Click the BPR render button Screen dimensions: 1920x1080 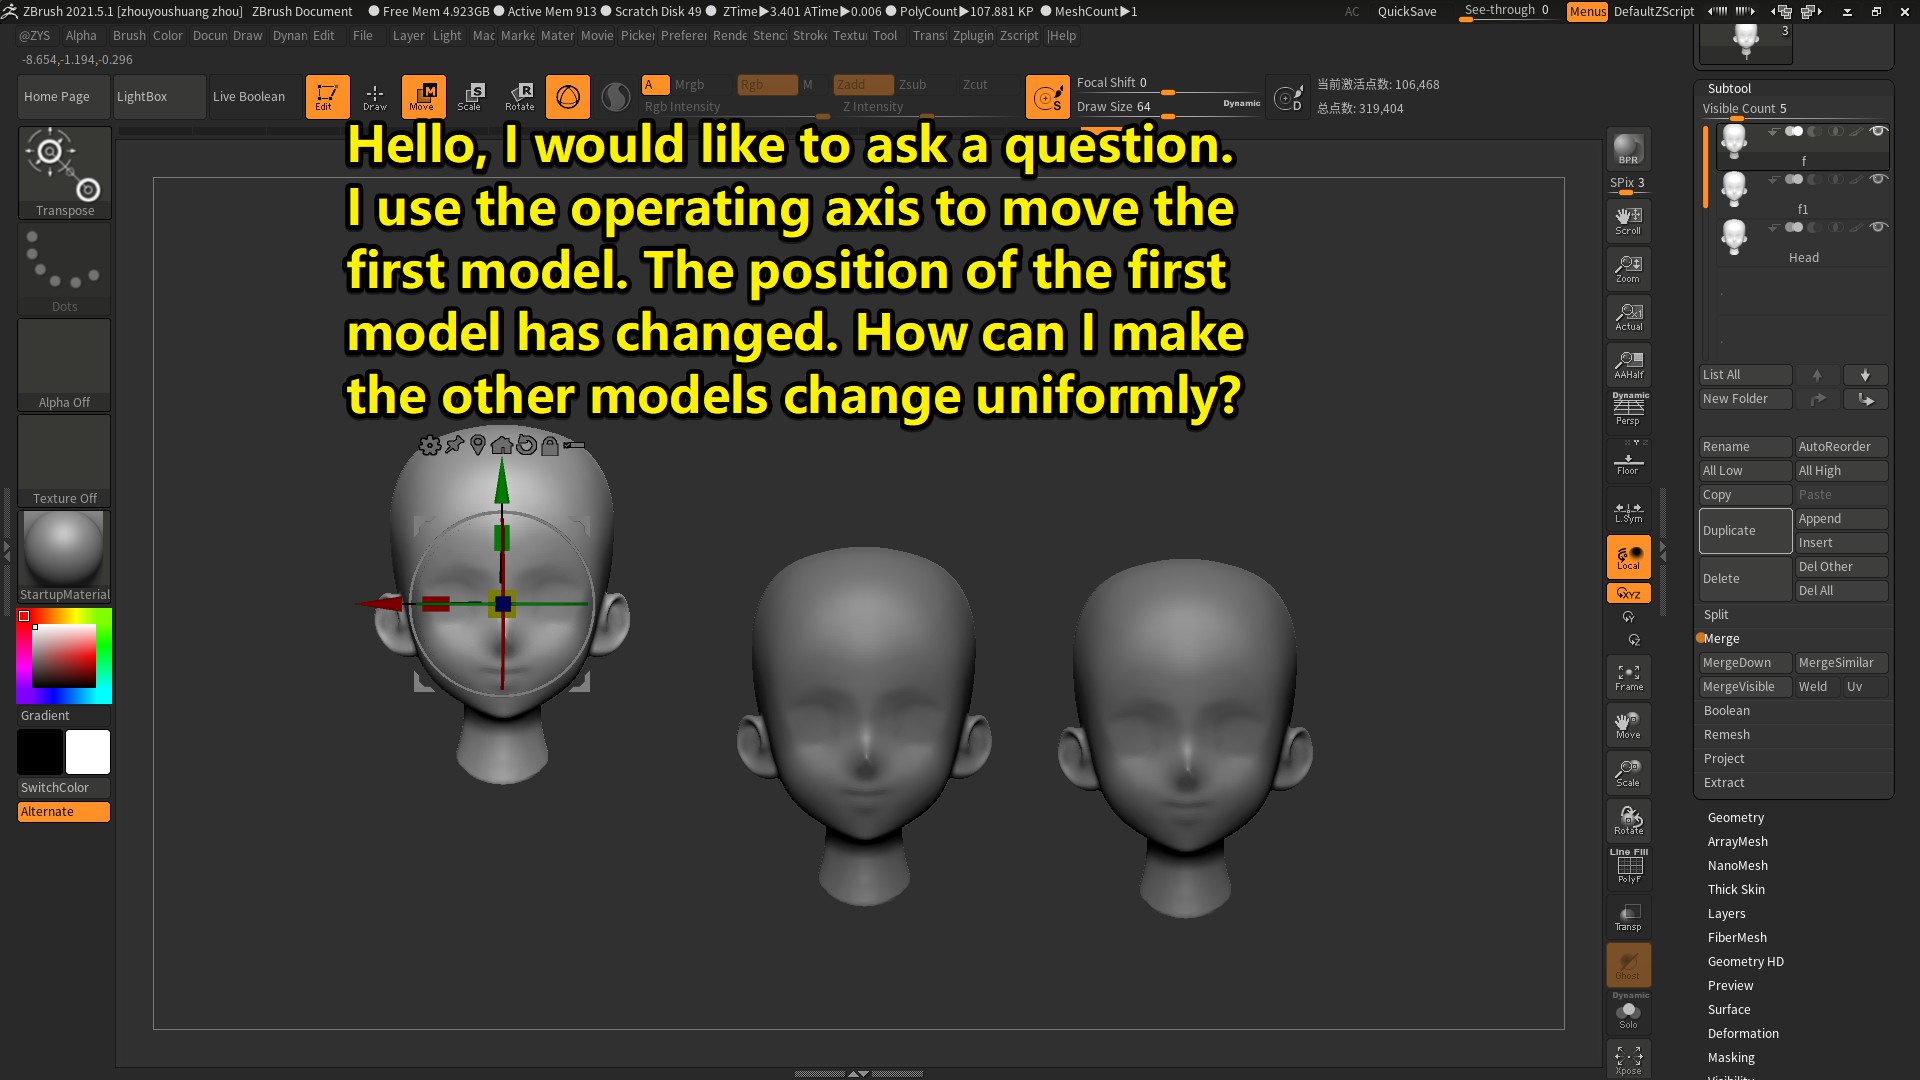(x=1628, y=149)
